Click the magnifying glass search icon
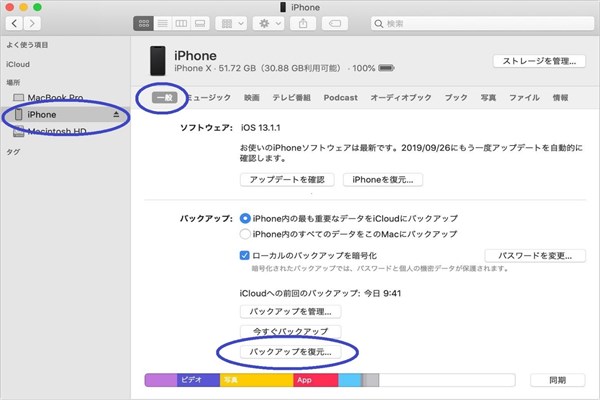 [378, 24]
